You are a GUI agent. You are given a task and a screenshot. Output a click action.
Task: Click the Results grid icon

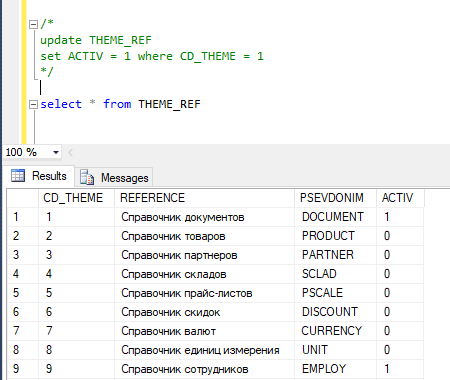18,175
